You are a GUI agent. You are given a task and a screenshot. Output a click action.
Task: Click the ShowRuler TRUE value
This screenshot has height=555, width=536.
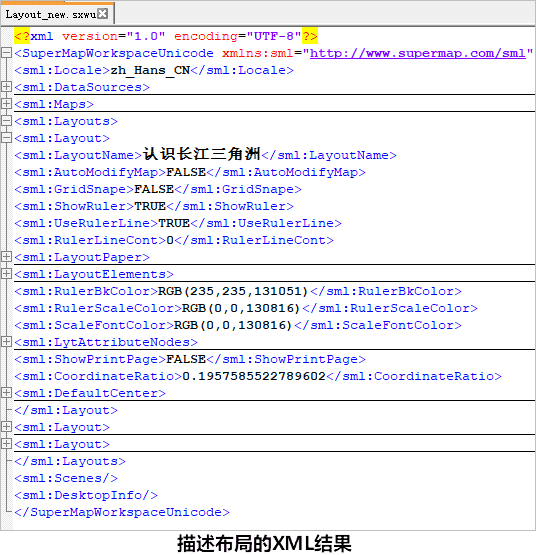coord(150,206)
